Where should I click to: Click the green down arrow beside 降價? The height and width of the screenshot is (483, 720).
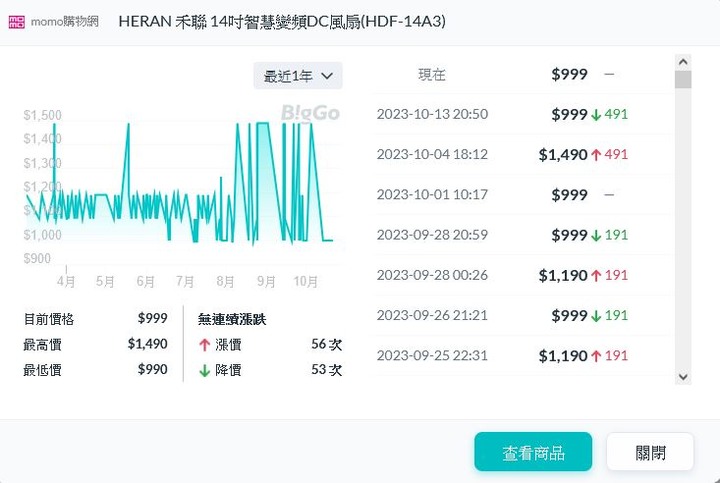(204, 371)
